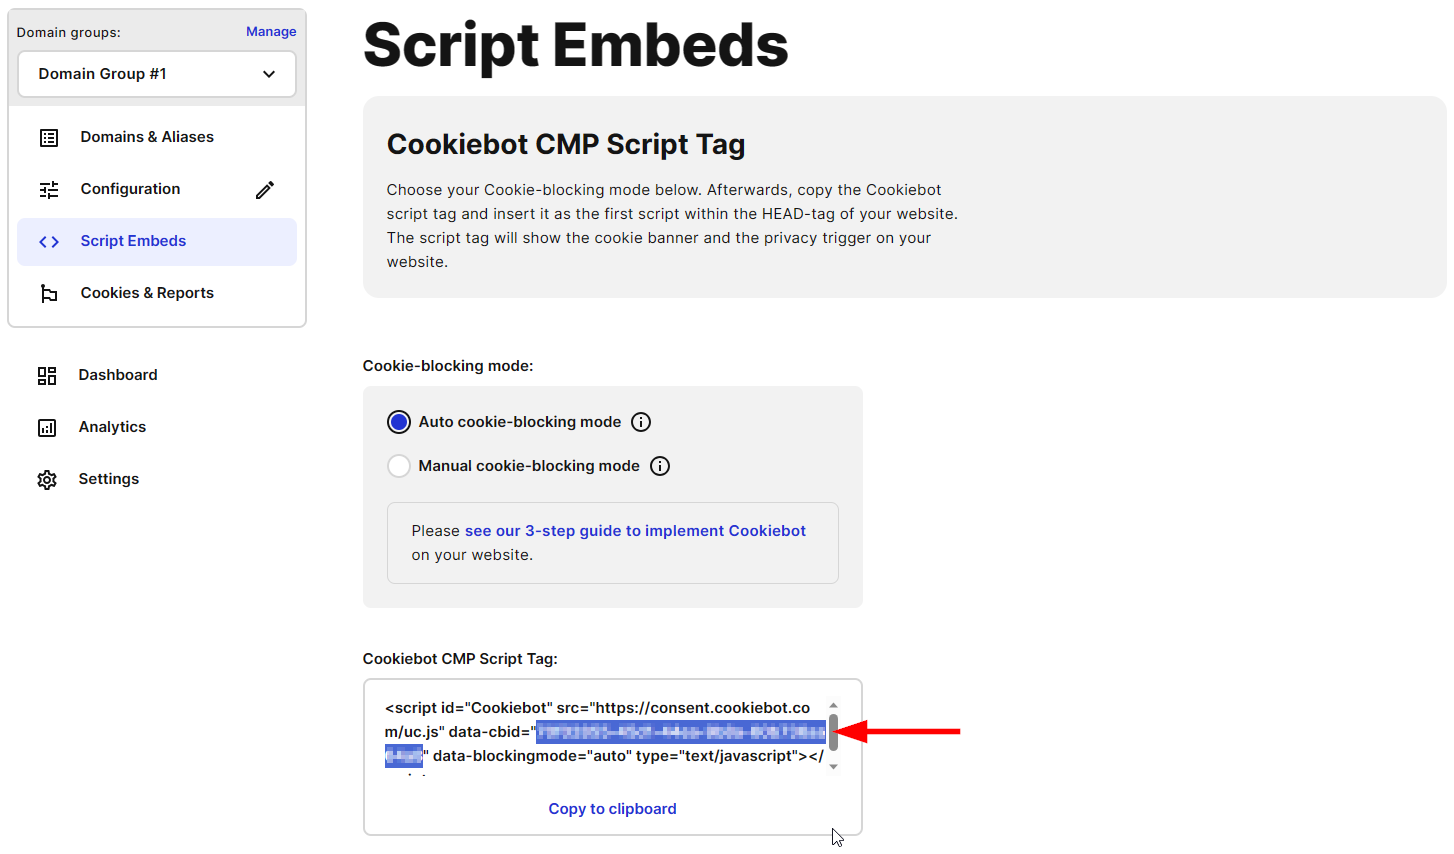Click the Analytics chart icon
This screenshot has height=854, width=1454.
coord(47,428)
